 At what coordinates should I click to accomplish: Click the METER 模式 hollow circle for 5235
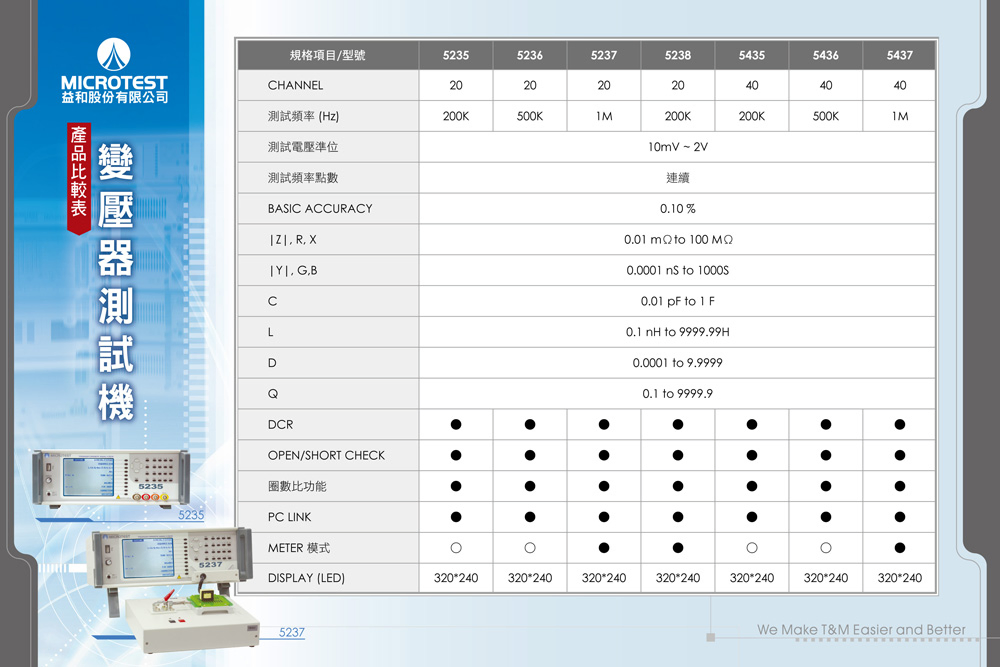point(456,548)
